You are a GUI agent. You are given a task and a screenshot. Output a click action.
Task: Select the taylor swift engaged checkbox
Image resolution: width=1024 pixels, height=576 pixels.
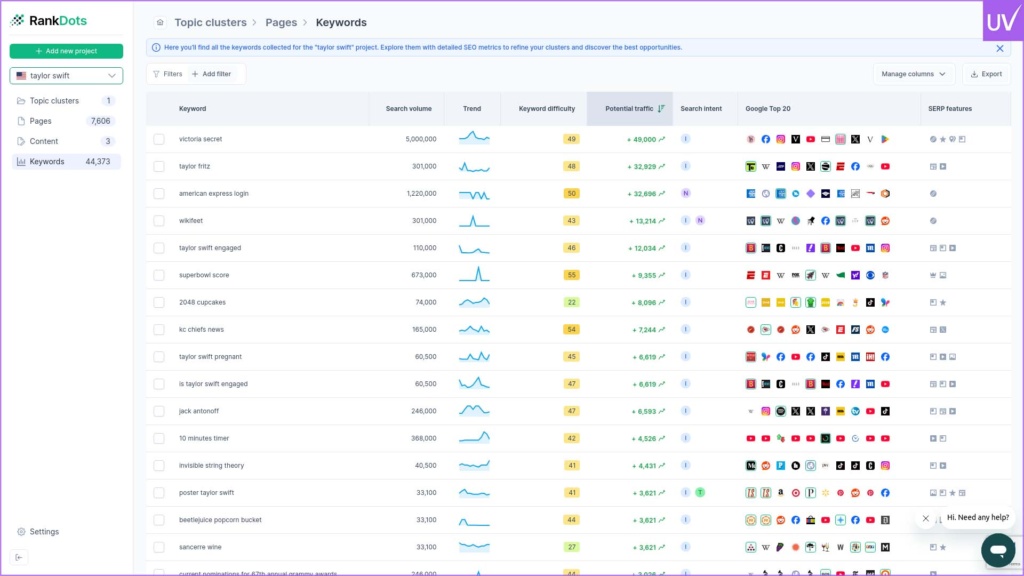point(159,248)
